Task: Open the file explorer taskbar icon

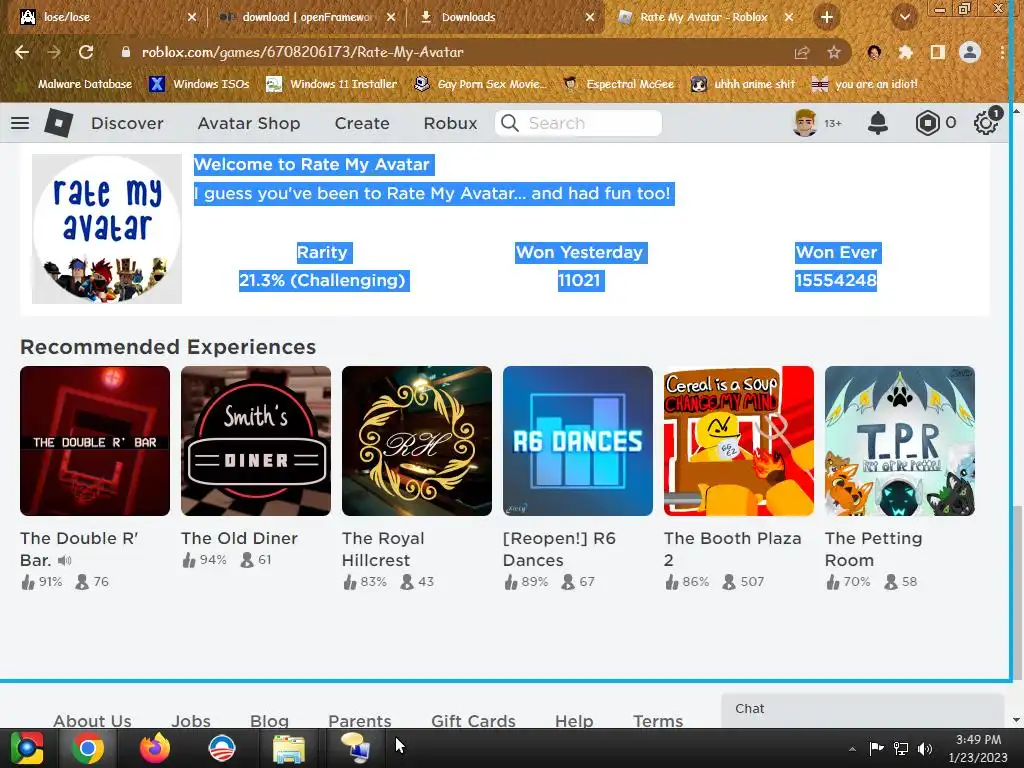Action: [x=288, y=748]
